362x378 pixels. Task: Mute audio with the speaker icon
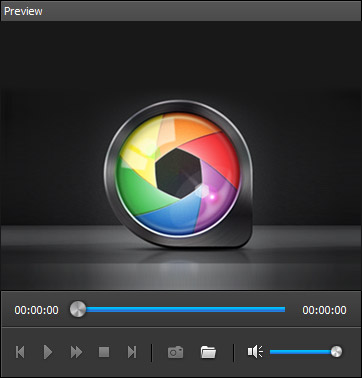tap(255, 352)
